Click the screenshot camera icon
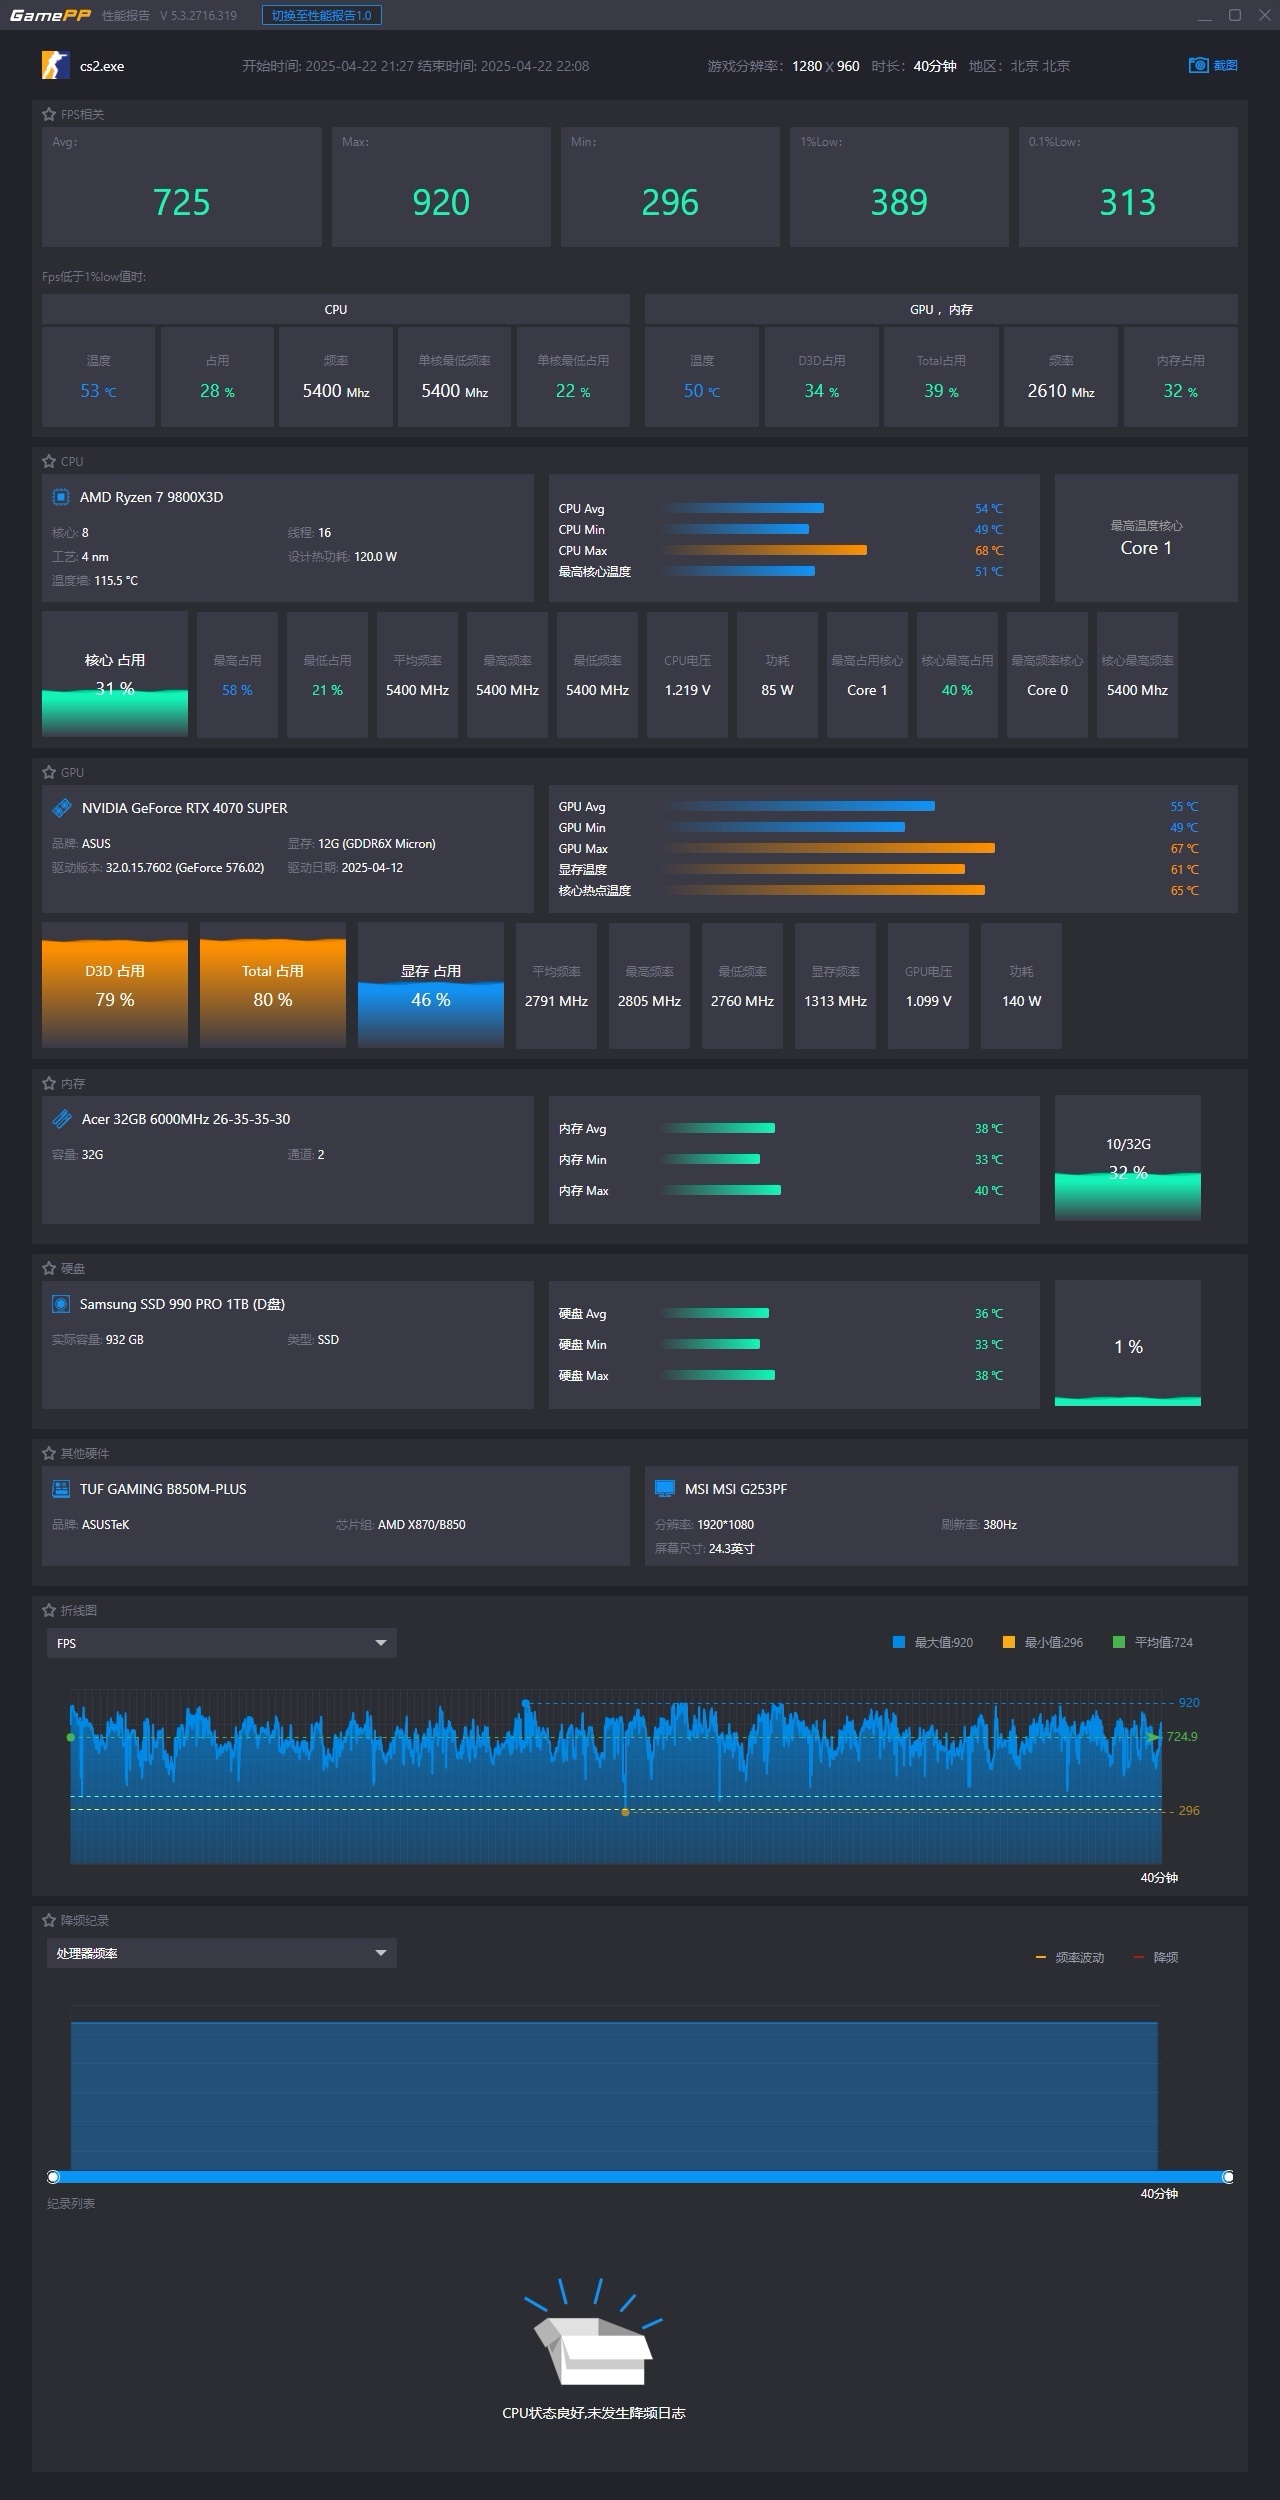1280x2500 pixels. coord(1198,65)
